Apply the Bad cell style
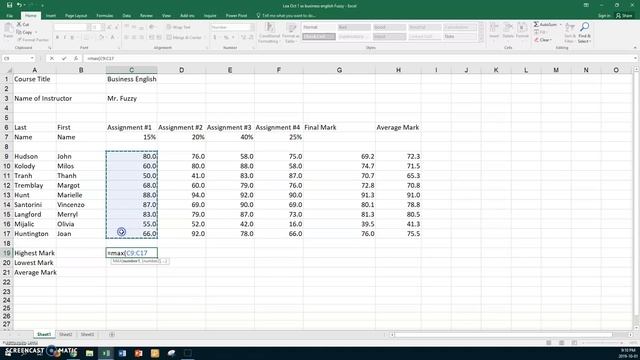Screen dimensions: 640x360 tap(354, 27)
